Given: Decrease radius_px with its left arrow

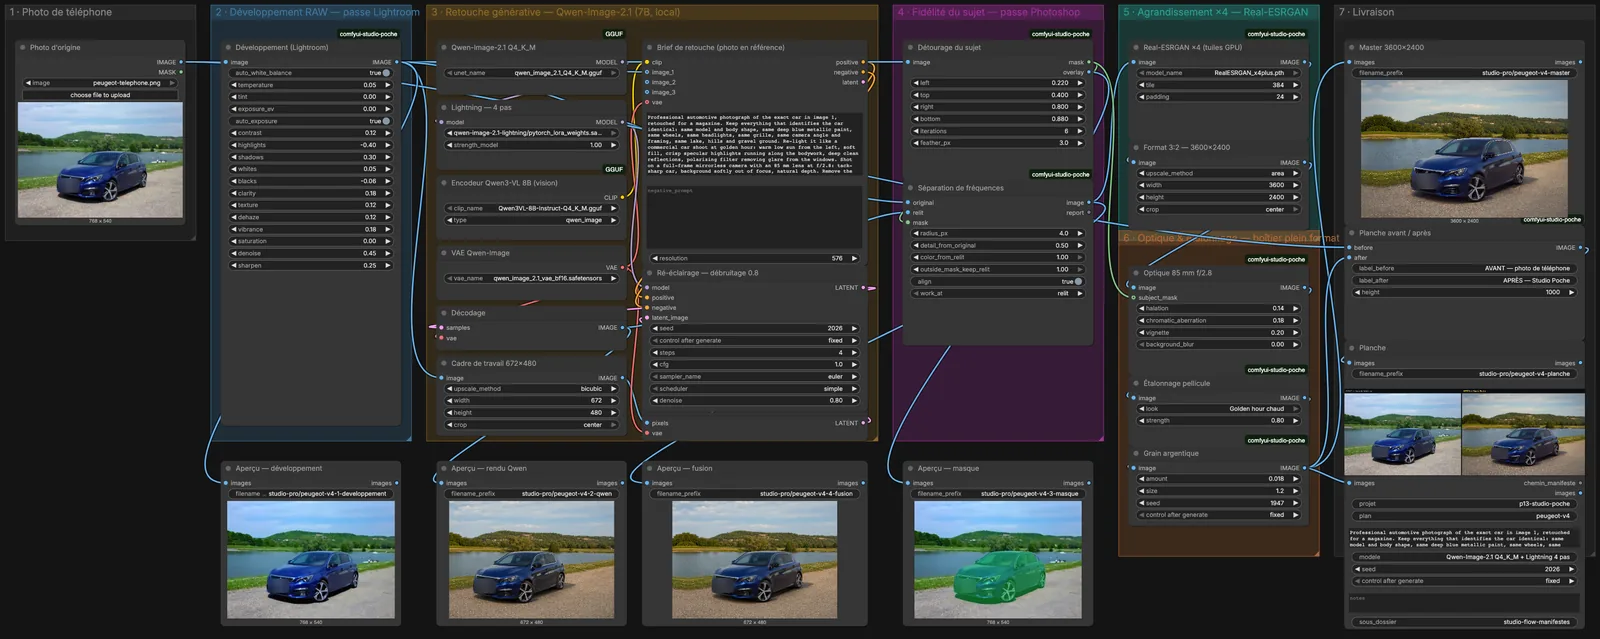Looking at the screenshot, I should 915,233.
